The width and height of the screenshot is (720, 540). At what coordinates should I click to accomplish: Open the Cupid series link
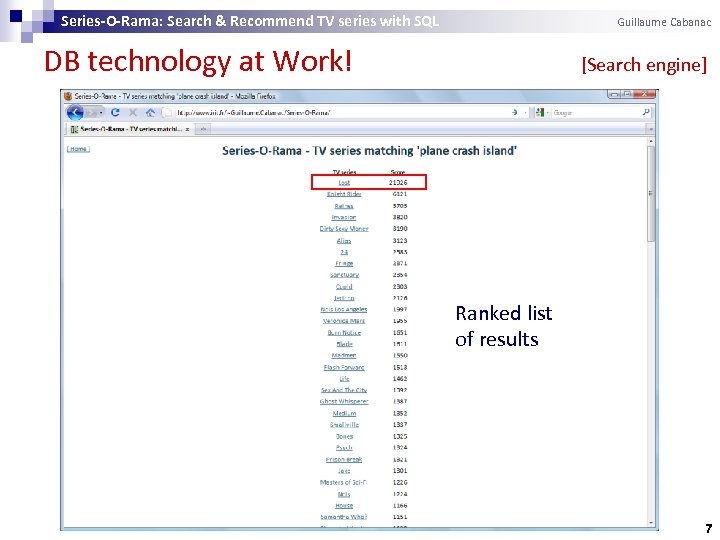344,287
